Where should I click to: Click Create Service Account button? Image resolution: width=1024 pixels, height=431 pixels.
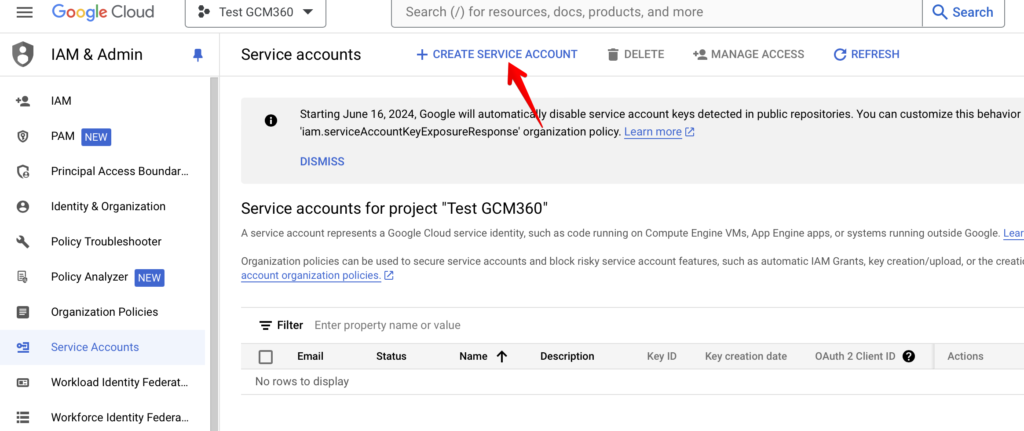click(x=496, y=54)
